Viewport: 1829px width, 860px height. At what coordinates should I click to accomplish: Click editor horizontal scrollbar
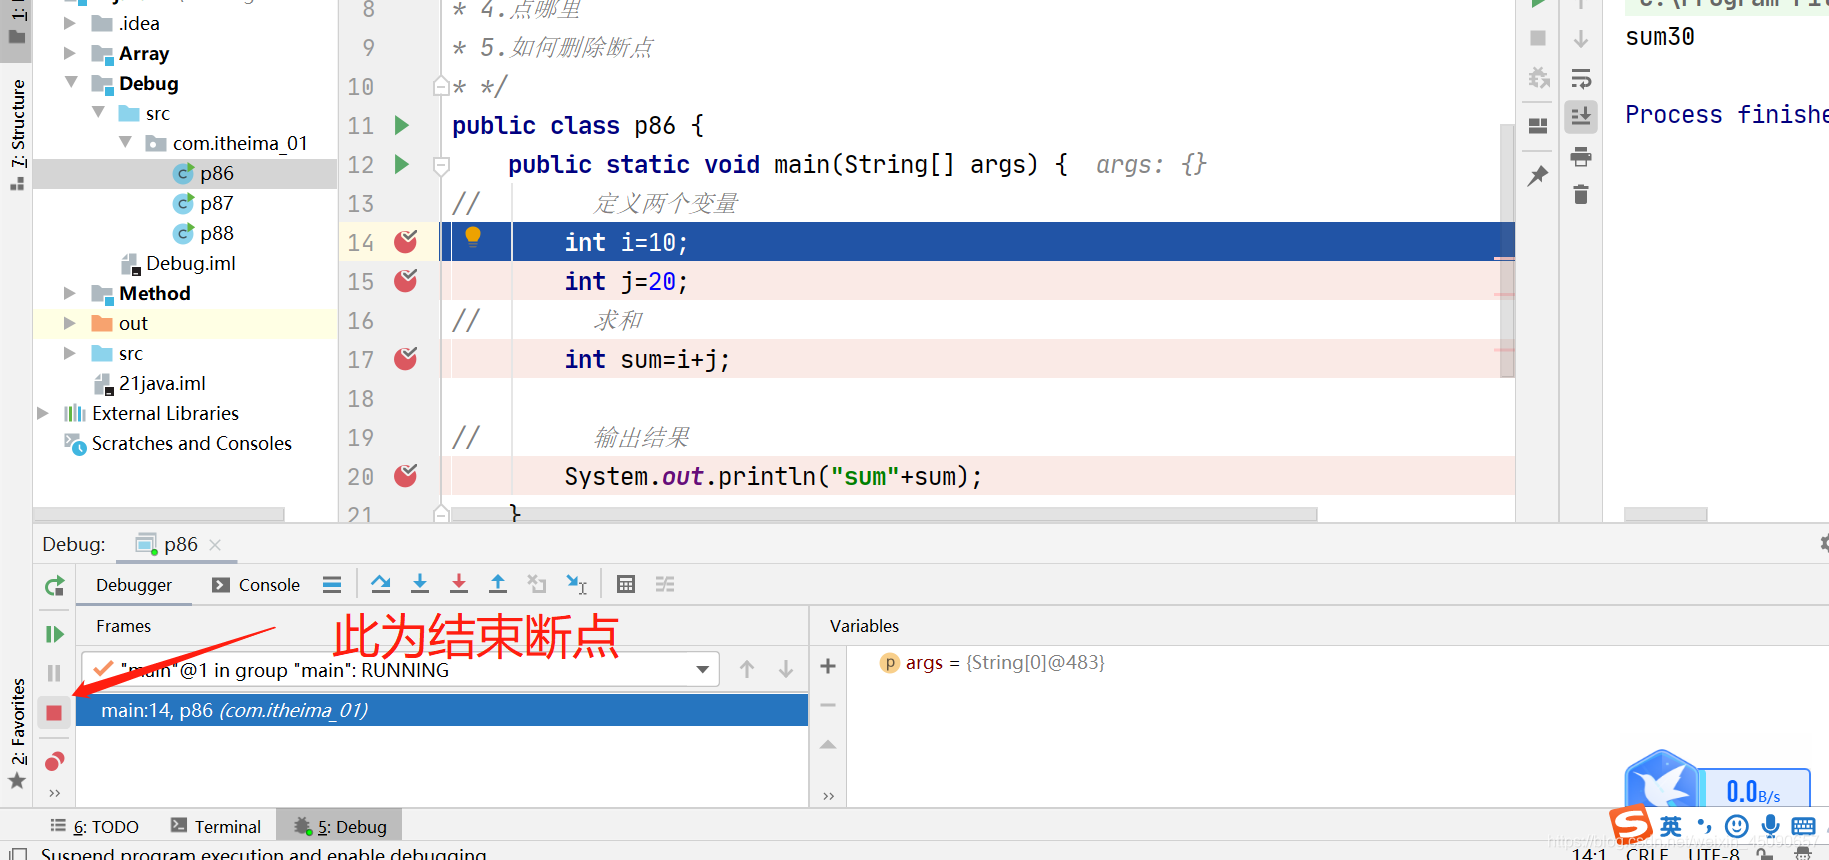tap(884, 514)
